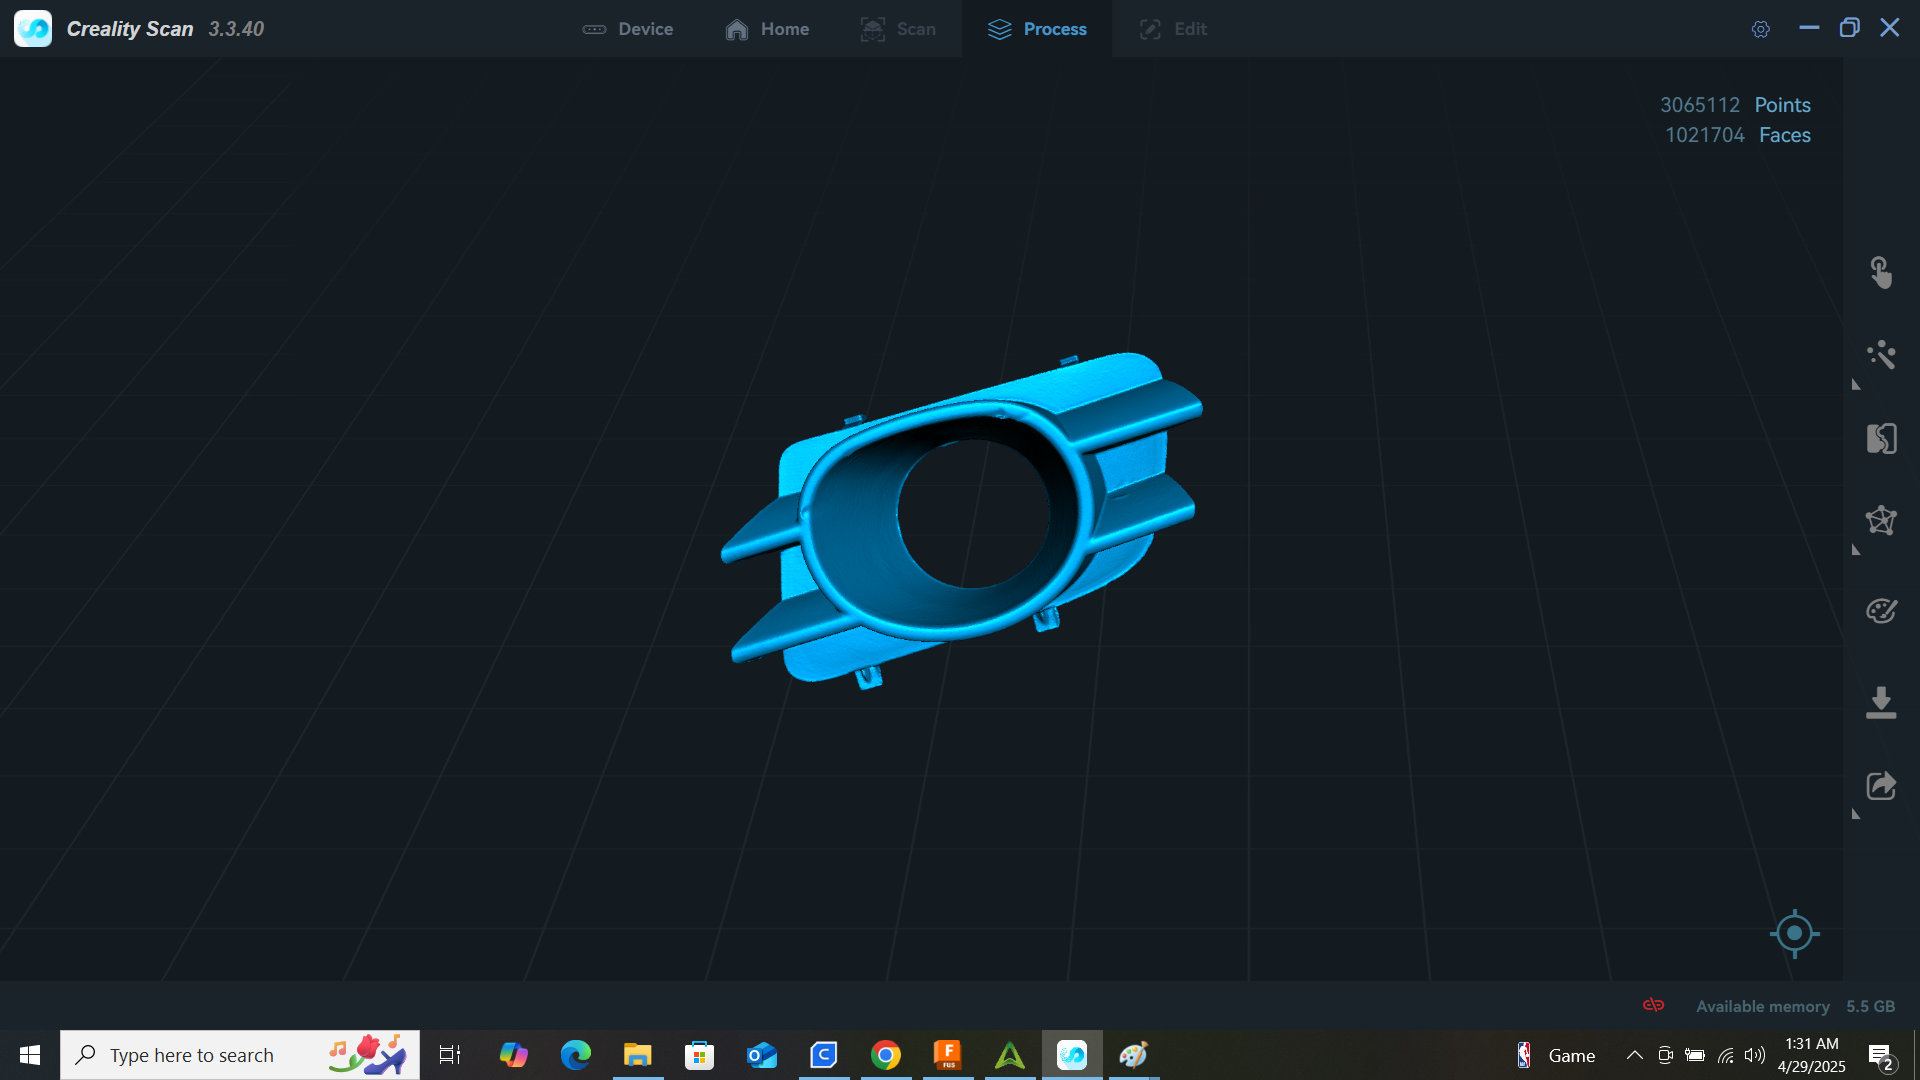Click the mesh generation tool icon

tap(1880, 520)
